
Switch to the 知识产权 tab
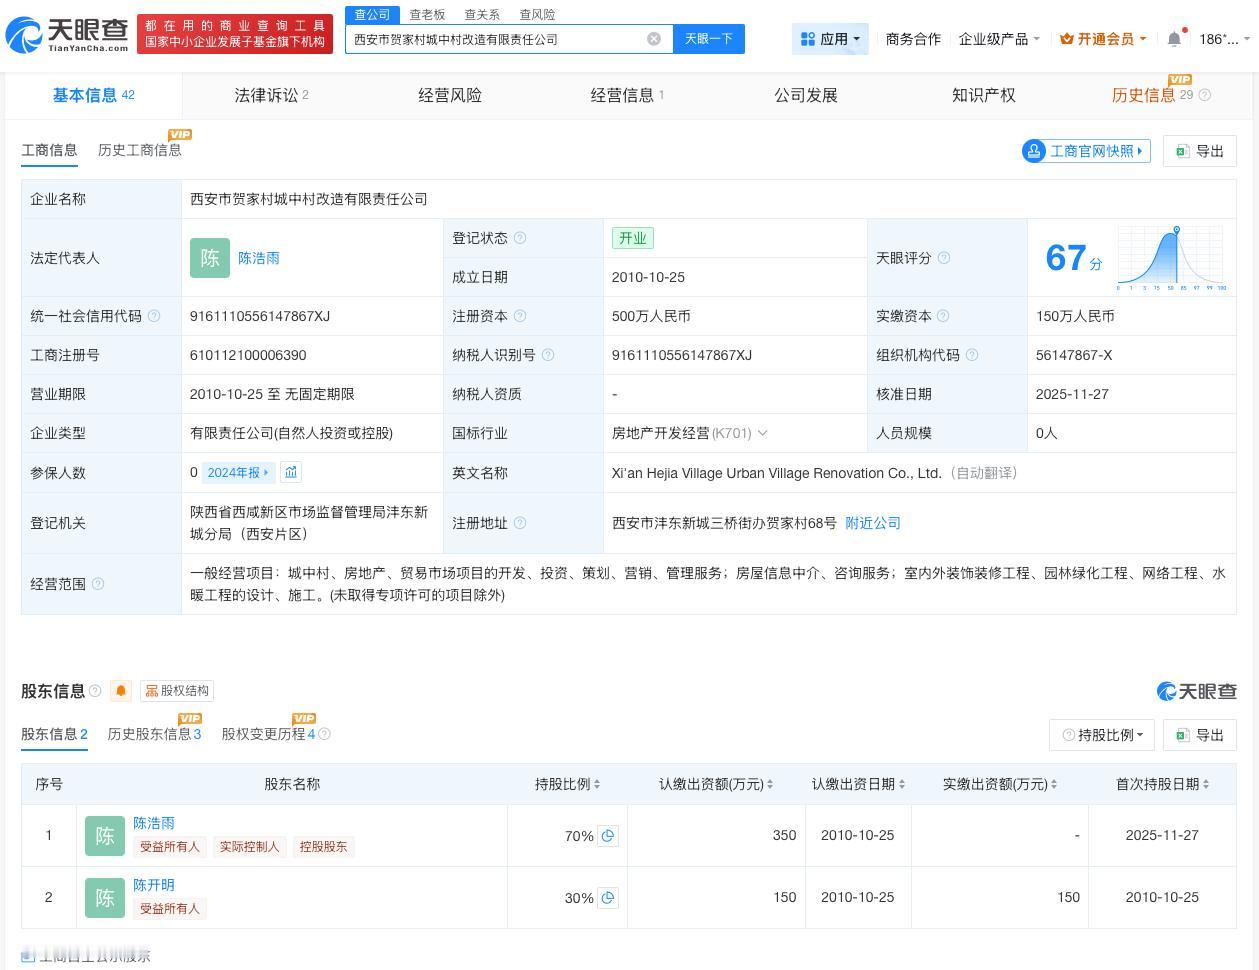coord(983,95)
